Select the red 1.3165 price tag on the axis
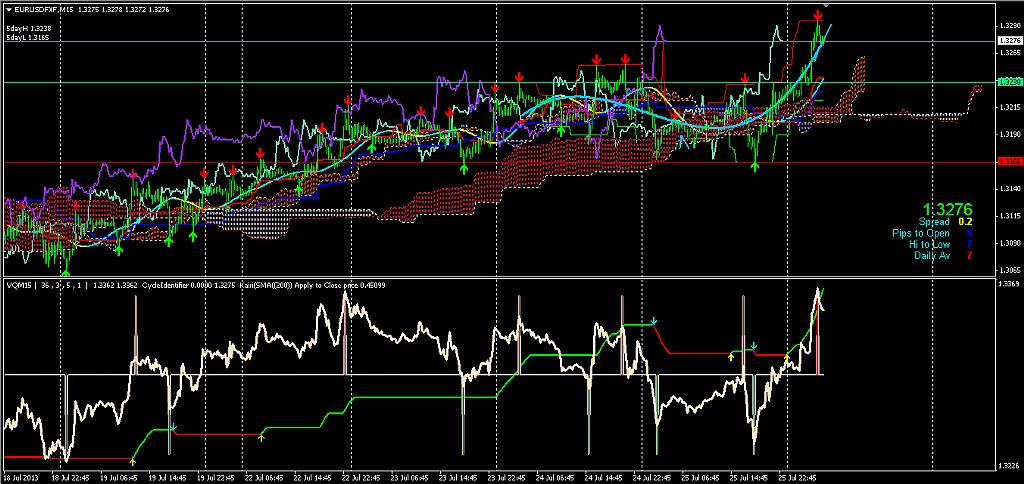1024x484 pixels. pos(1008,161)
